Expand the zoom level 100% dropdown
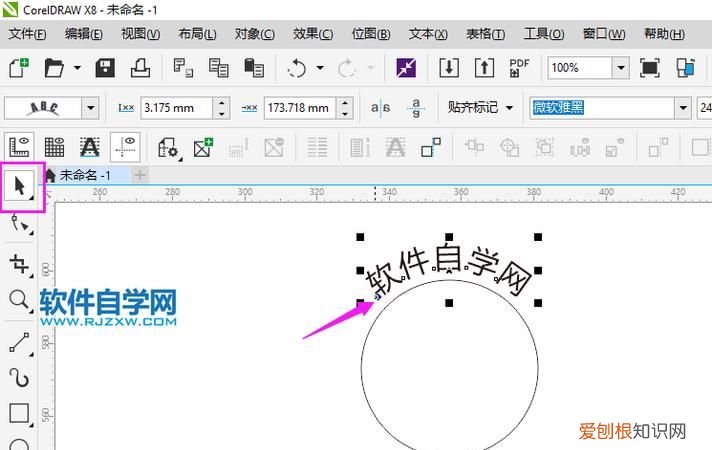 coord(620,68)
